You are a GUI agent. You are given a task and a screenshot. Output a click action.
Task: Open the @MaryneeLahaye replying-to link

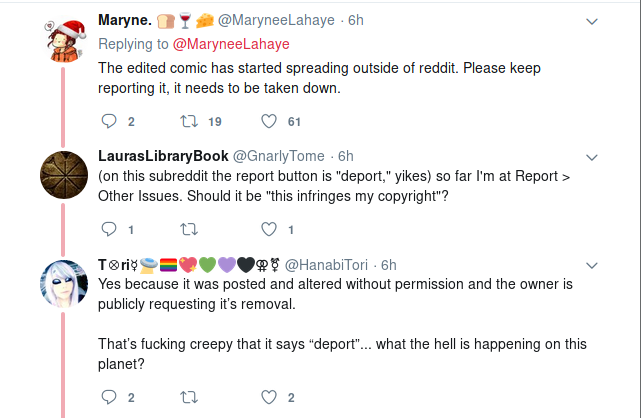pyautogui.click(x=231, y=44)
